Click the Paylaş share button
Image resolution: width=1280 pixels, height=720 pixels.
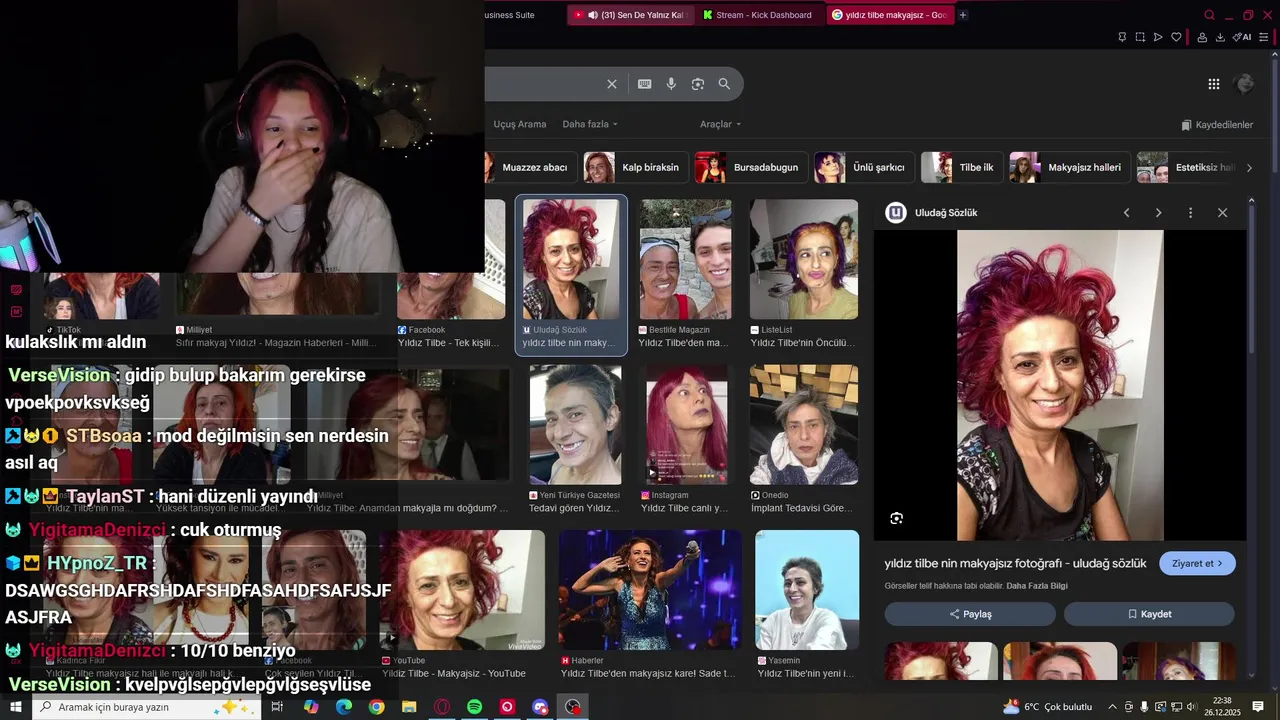coord(970,614)
